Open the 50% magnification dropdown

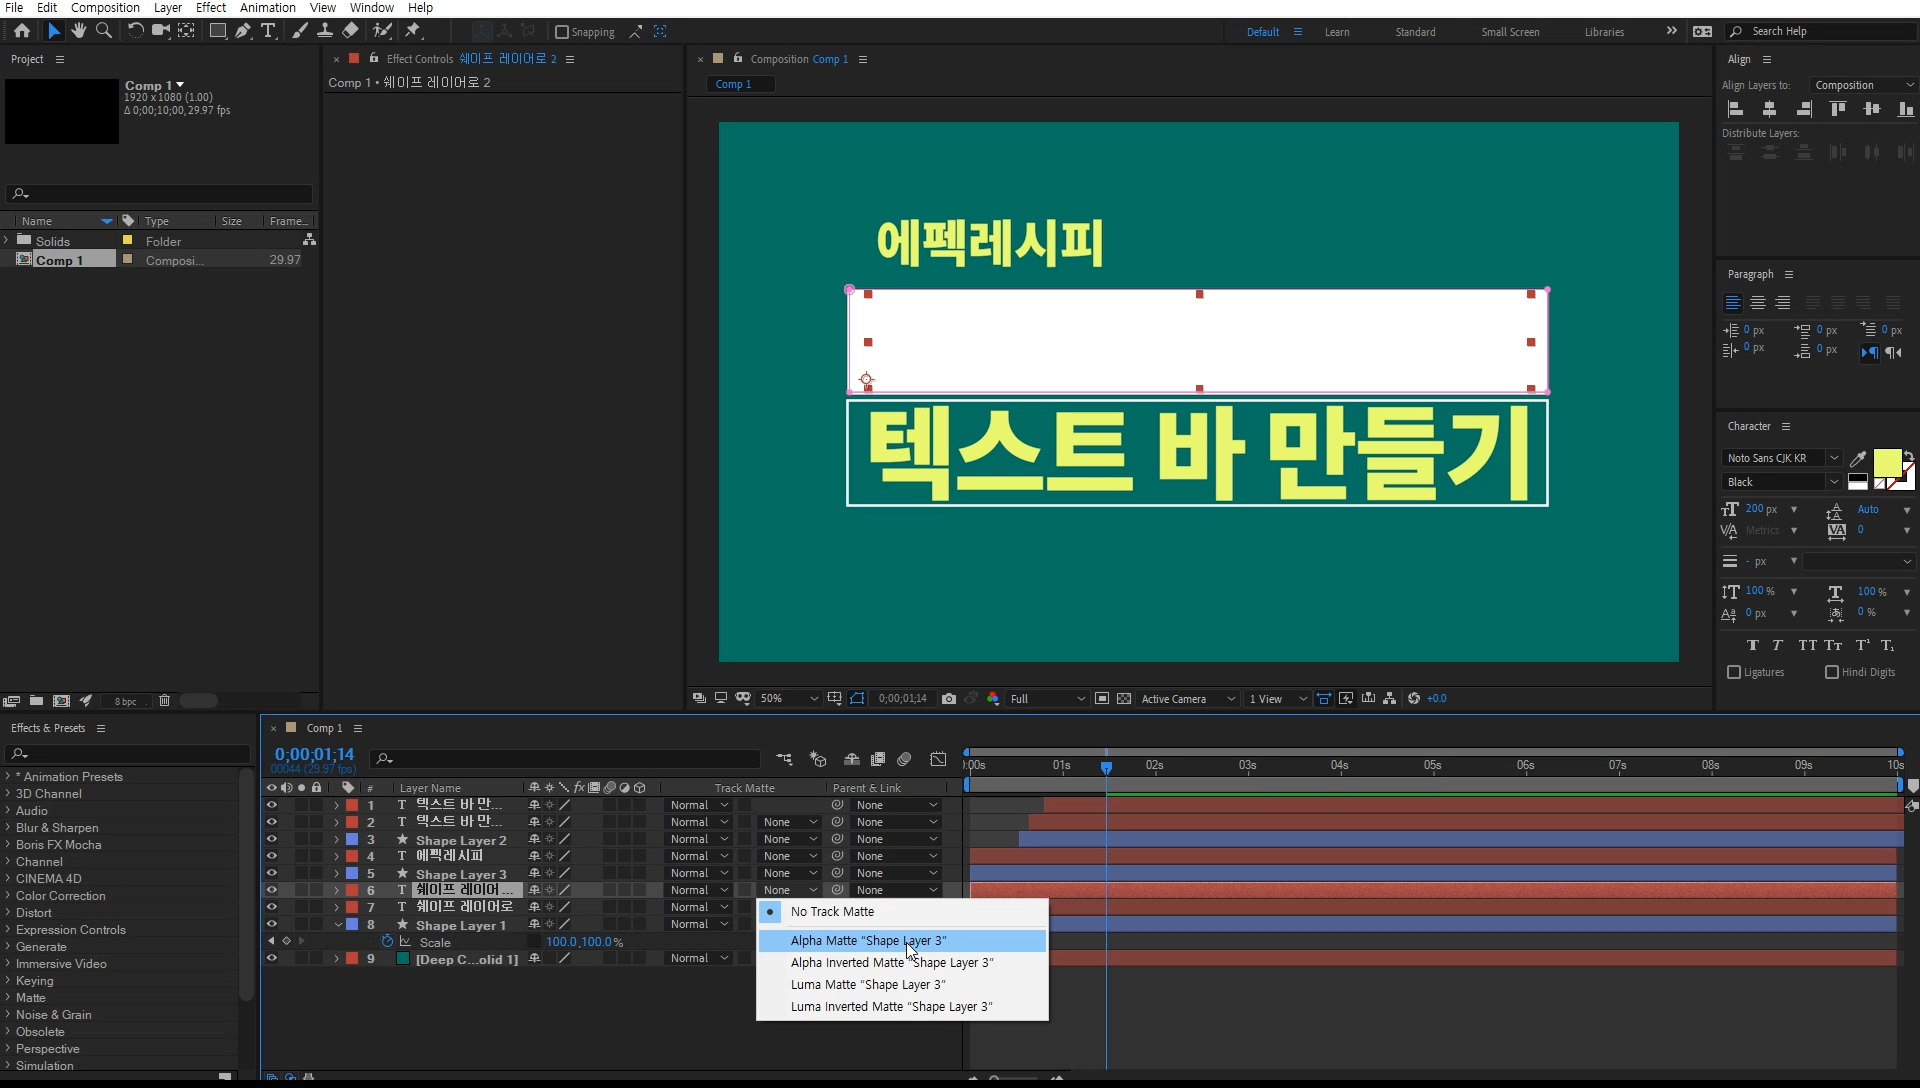tap(789, 699)
